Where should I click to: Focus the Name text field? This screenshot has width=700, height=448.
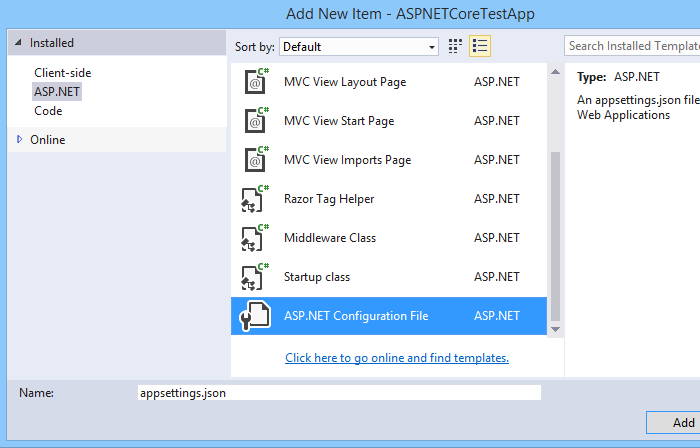point(339,393)
